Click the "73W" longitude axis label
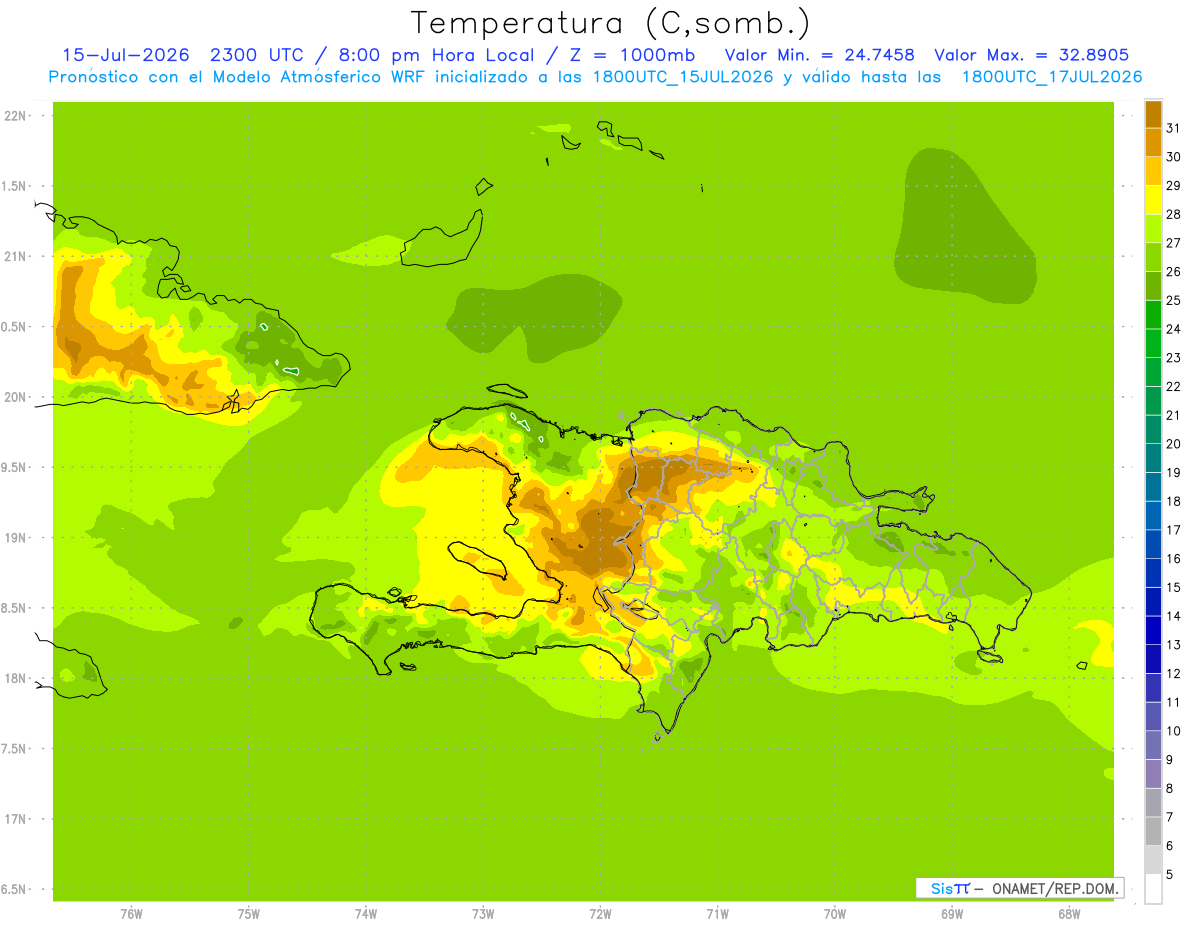The width and height of the screenshot is (1200, 927). click(483, 913)
